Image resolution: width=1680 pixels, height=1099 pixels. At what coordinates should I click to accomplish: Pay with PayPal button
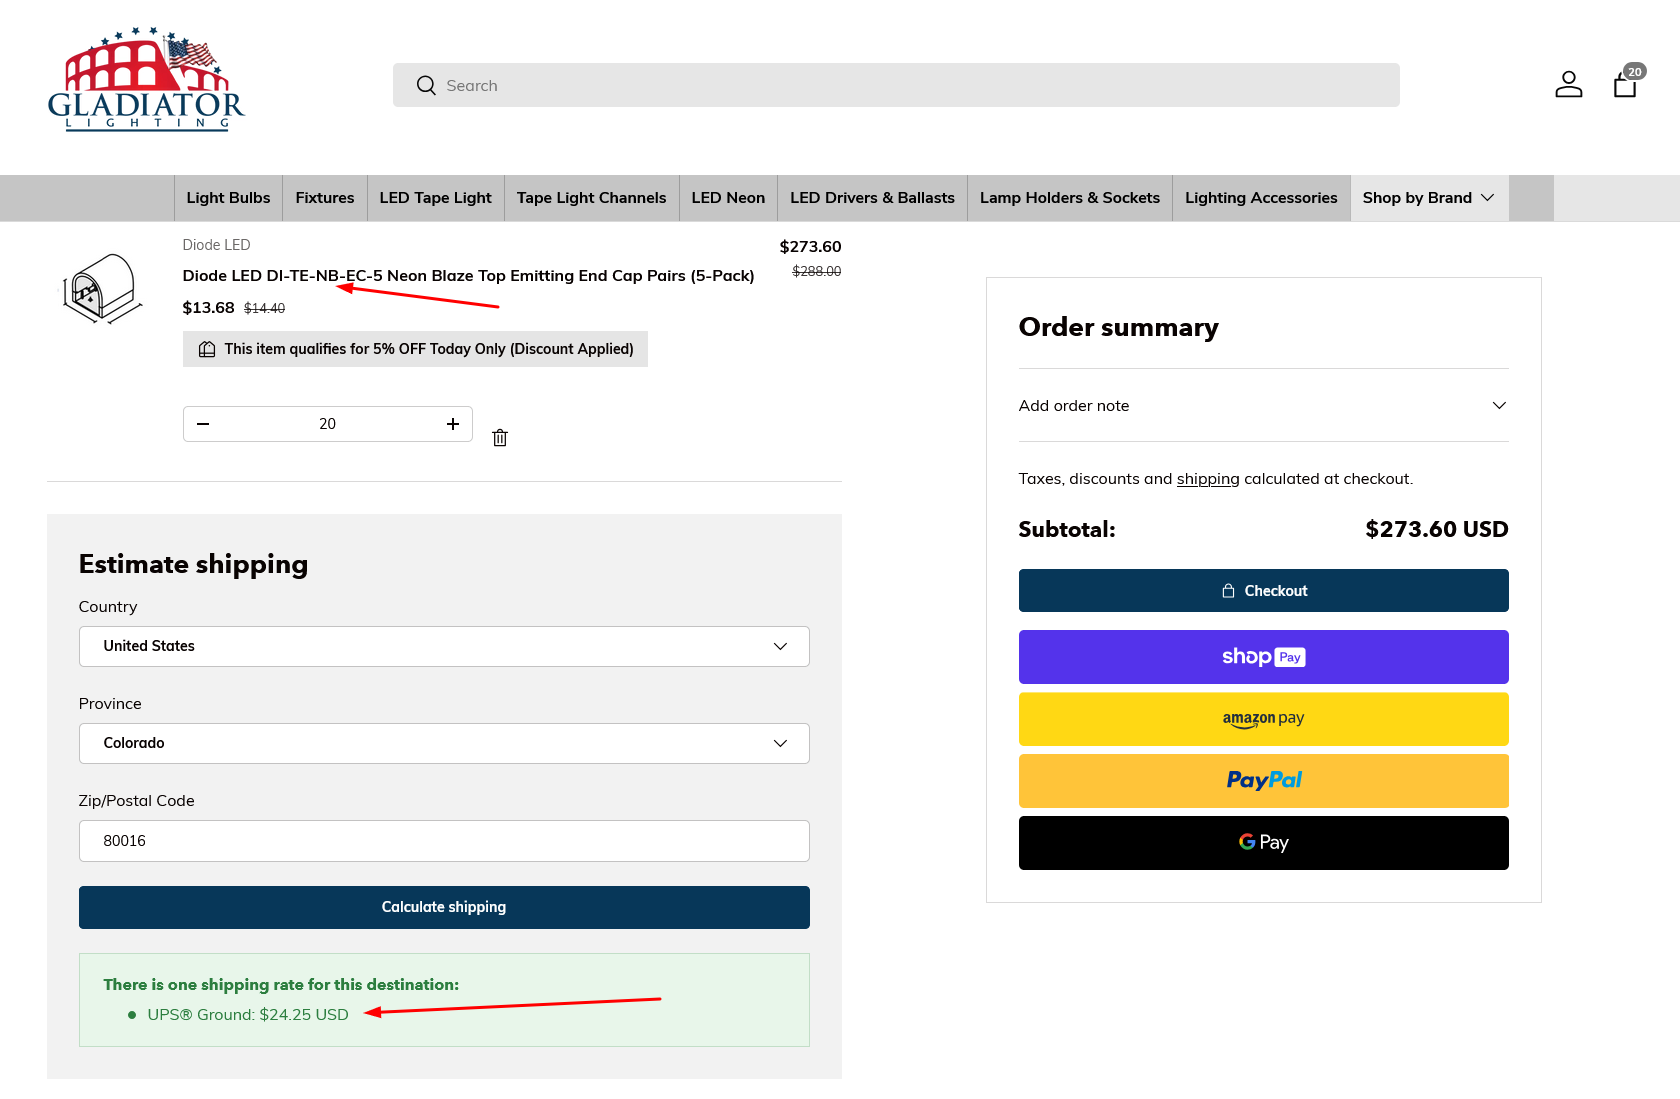(1263, 781)
